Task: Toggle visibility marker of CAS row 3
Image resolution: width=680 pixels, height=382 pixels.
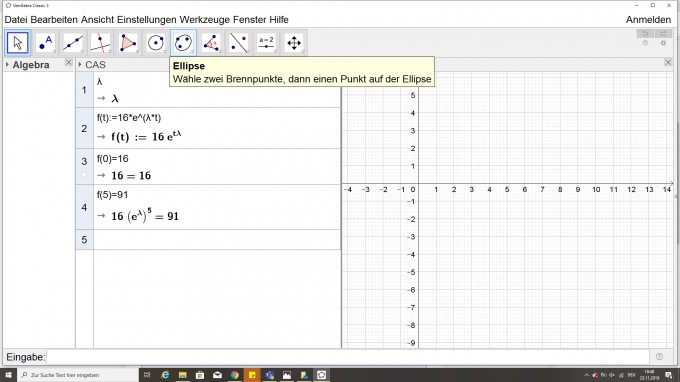Action: pos(84,175)
